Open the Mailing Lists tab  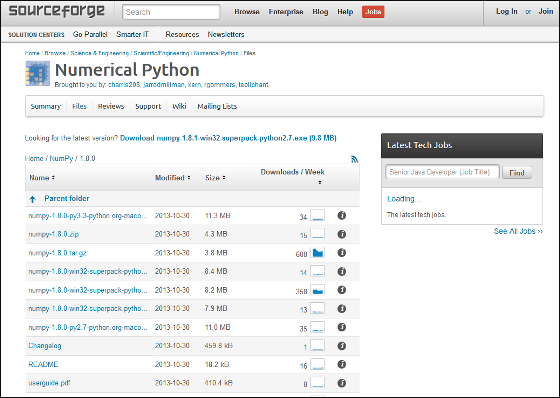[217, 106]
